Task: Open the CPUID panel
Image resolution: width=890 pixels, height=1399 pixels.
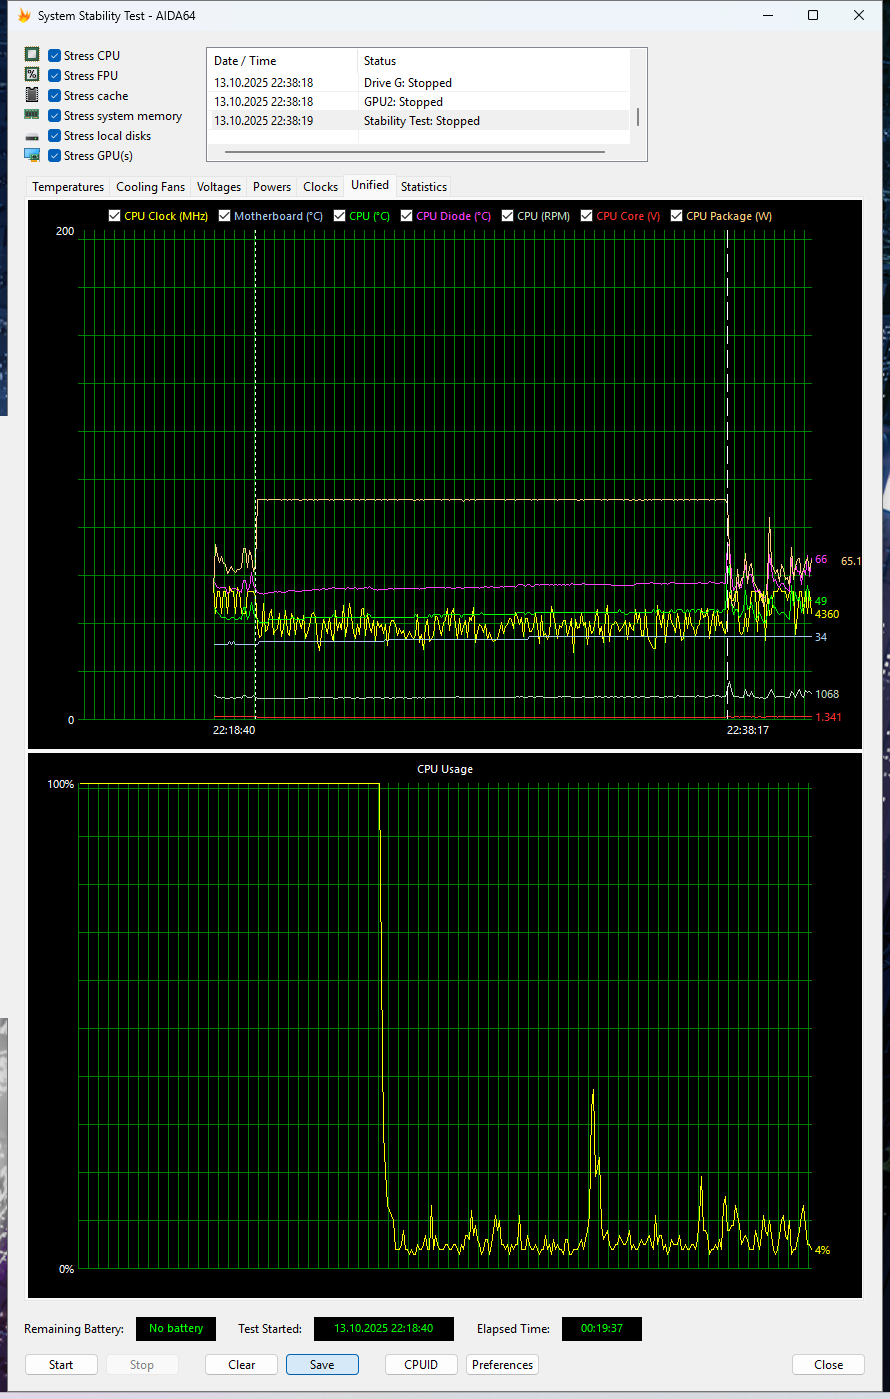Action: (420, 1364)
